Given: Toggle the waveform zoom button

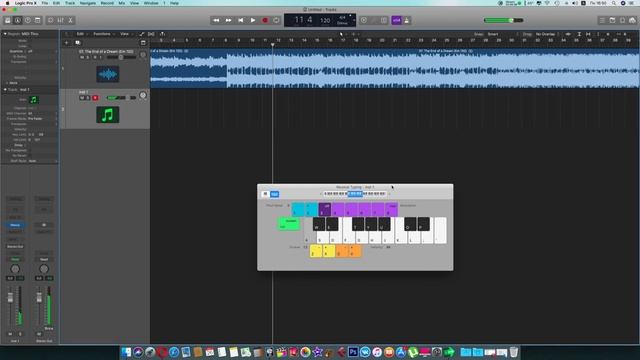Looking at the screenshot, I should pyautogui.click(x=568, y=34).
